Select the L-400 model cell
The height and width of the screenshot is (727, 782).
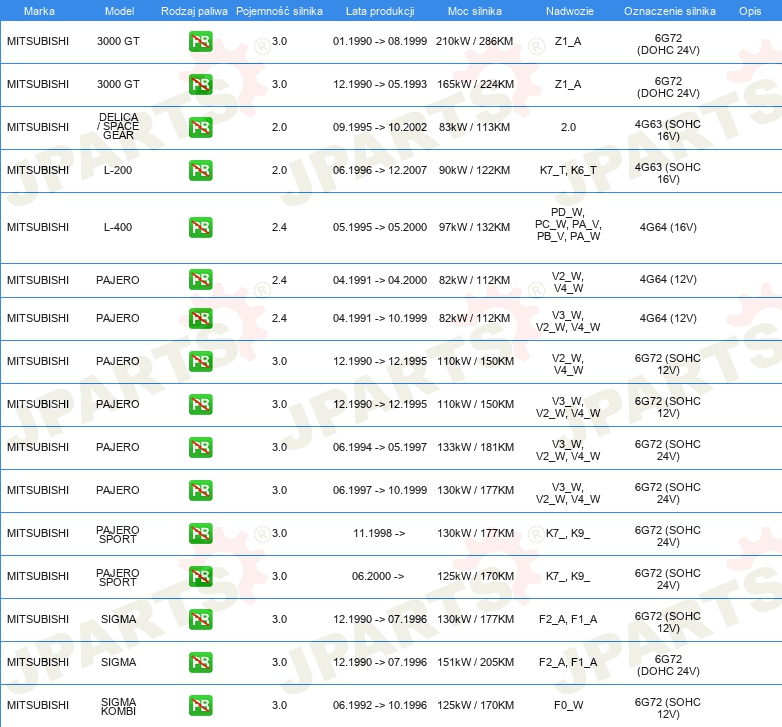point(118,228)
